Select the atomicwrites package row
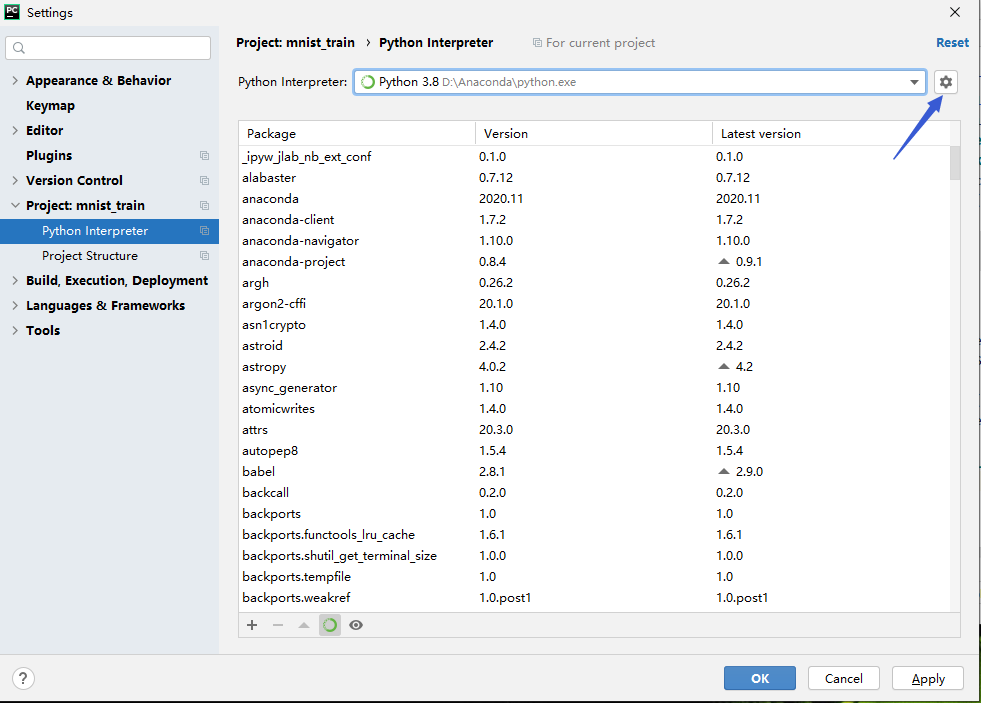The width and height of the screenshot is (981, 703). click(594, 408)
